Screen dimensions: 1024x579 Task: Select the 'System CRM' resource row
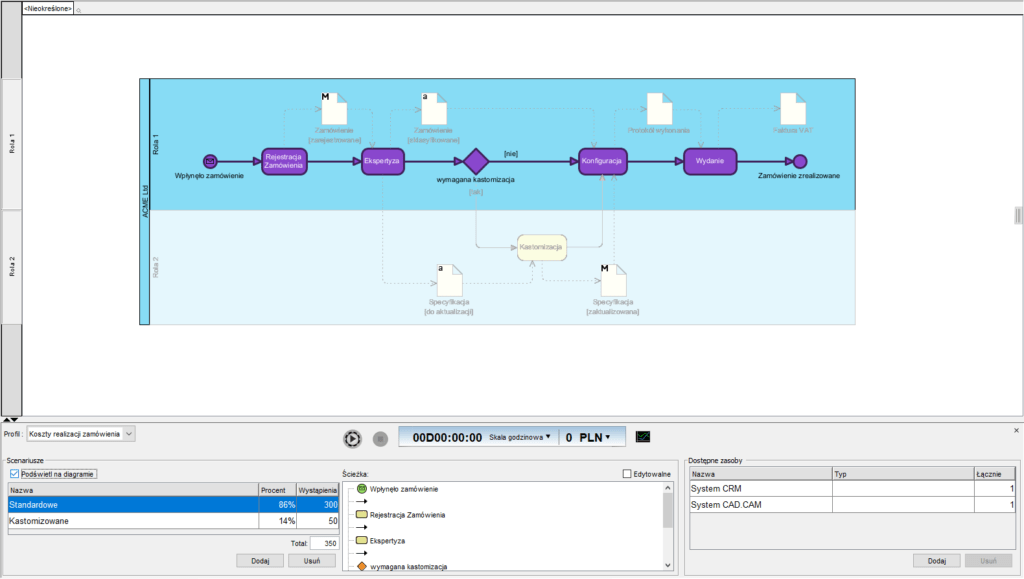(852, 488)
